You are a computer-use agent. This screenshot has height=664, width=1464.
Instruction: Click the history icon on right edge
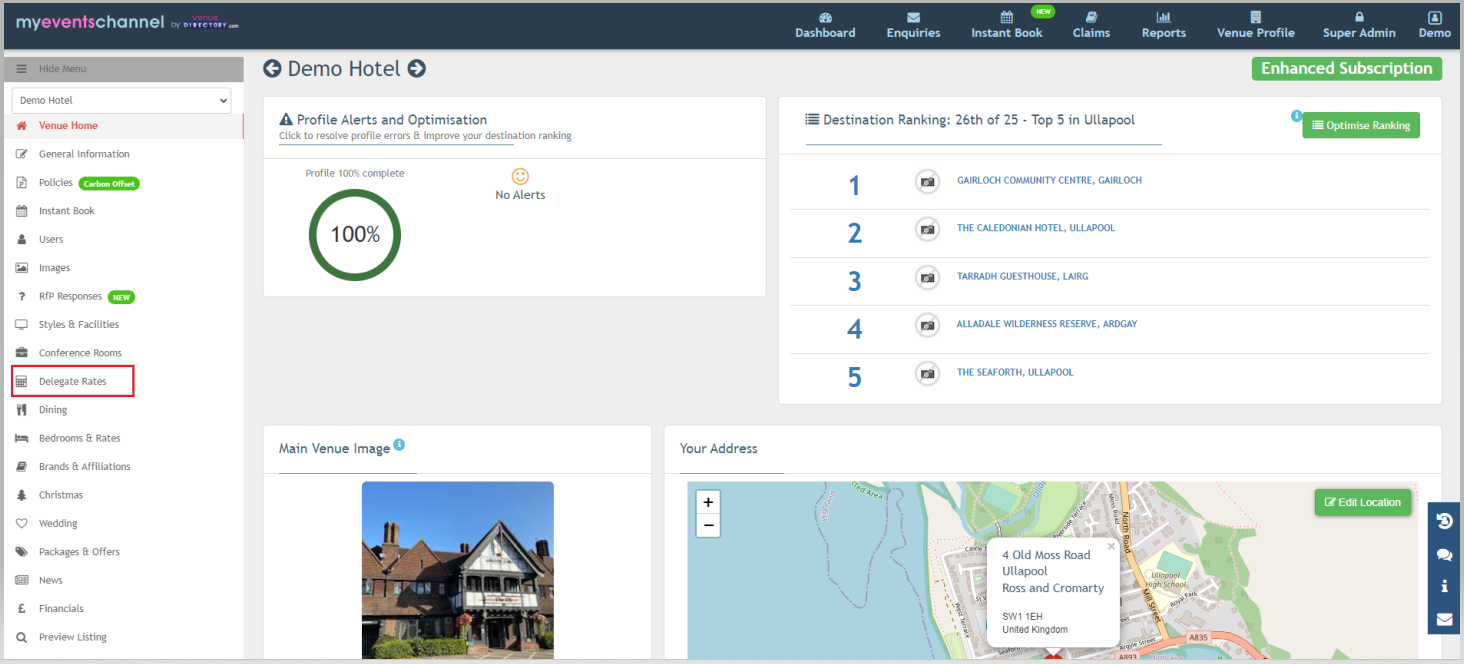pos(1444,521)
